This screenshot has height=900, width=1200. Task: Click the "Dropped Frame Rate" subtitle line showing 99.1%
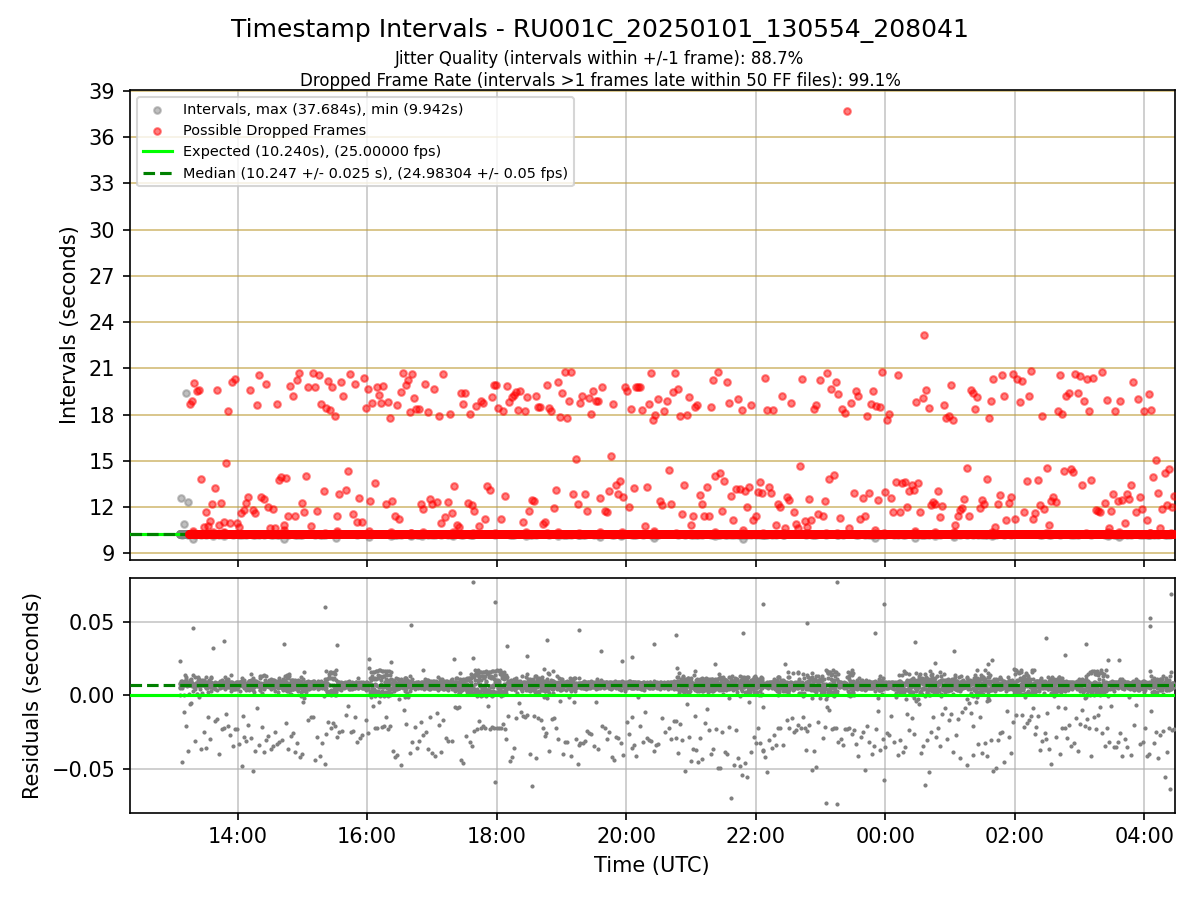pos(600,80)
